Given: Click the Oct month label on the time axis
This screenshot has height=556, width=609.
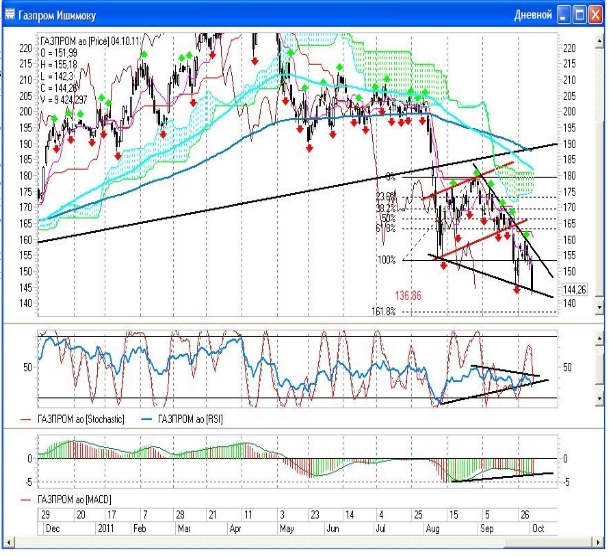Looking at the screenshot, I should pos(538,528).
